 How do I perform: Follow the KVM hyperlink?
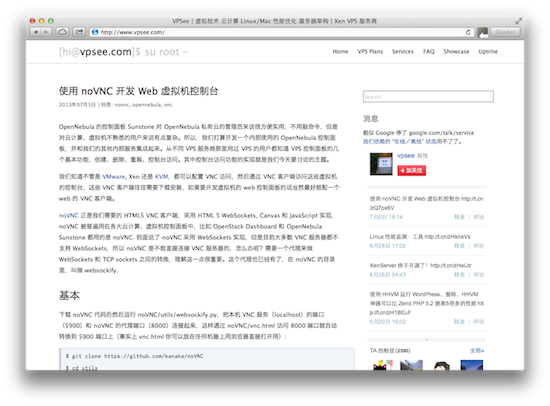161,177
